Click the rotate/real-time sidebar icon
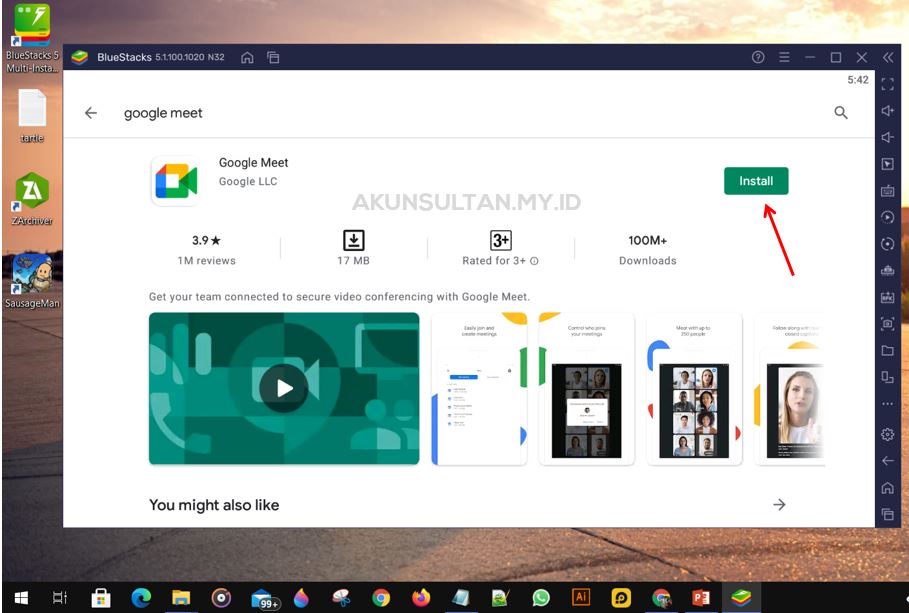909x613 pixels. (888, 244)
